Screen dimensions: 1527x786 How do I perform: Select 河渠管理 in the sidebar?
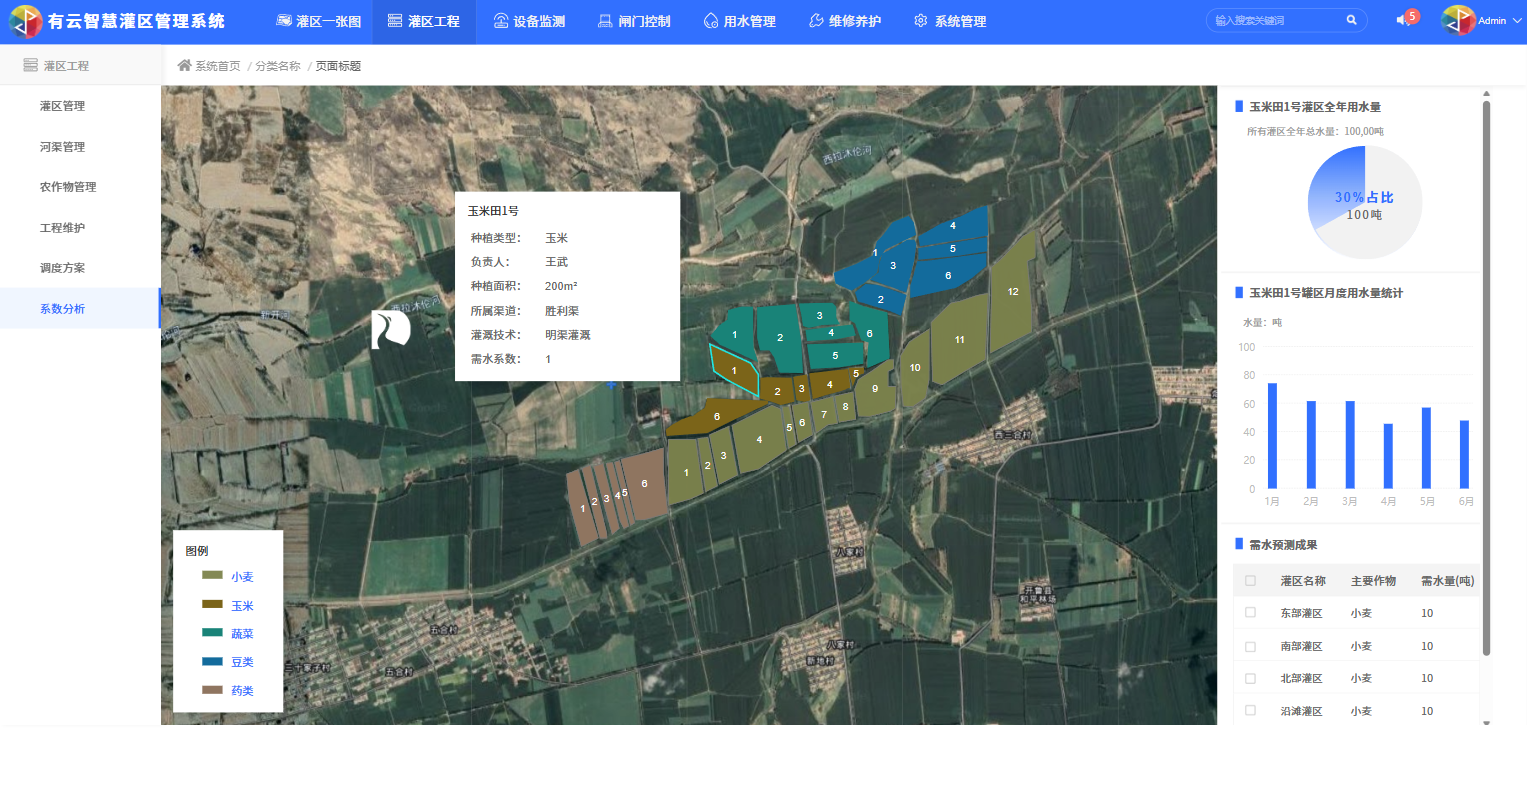click(62, 147)
